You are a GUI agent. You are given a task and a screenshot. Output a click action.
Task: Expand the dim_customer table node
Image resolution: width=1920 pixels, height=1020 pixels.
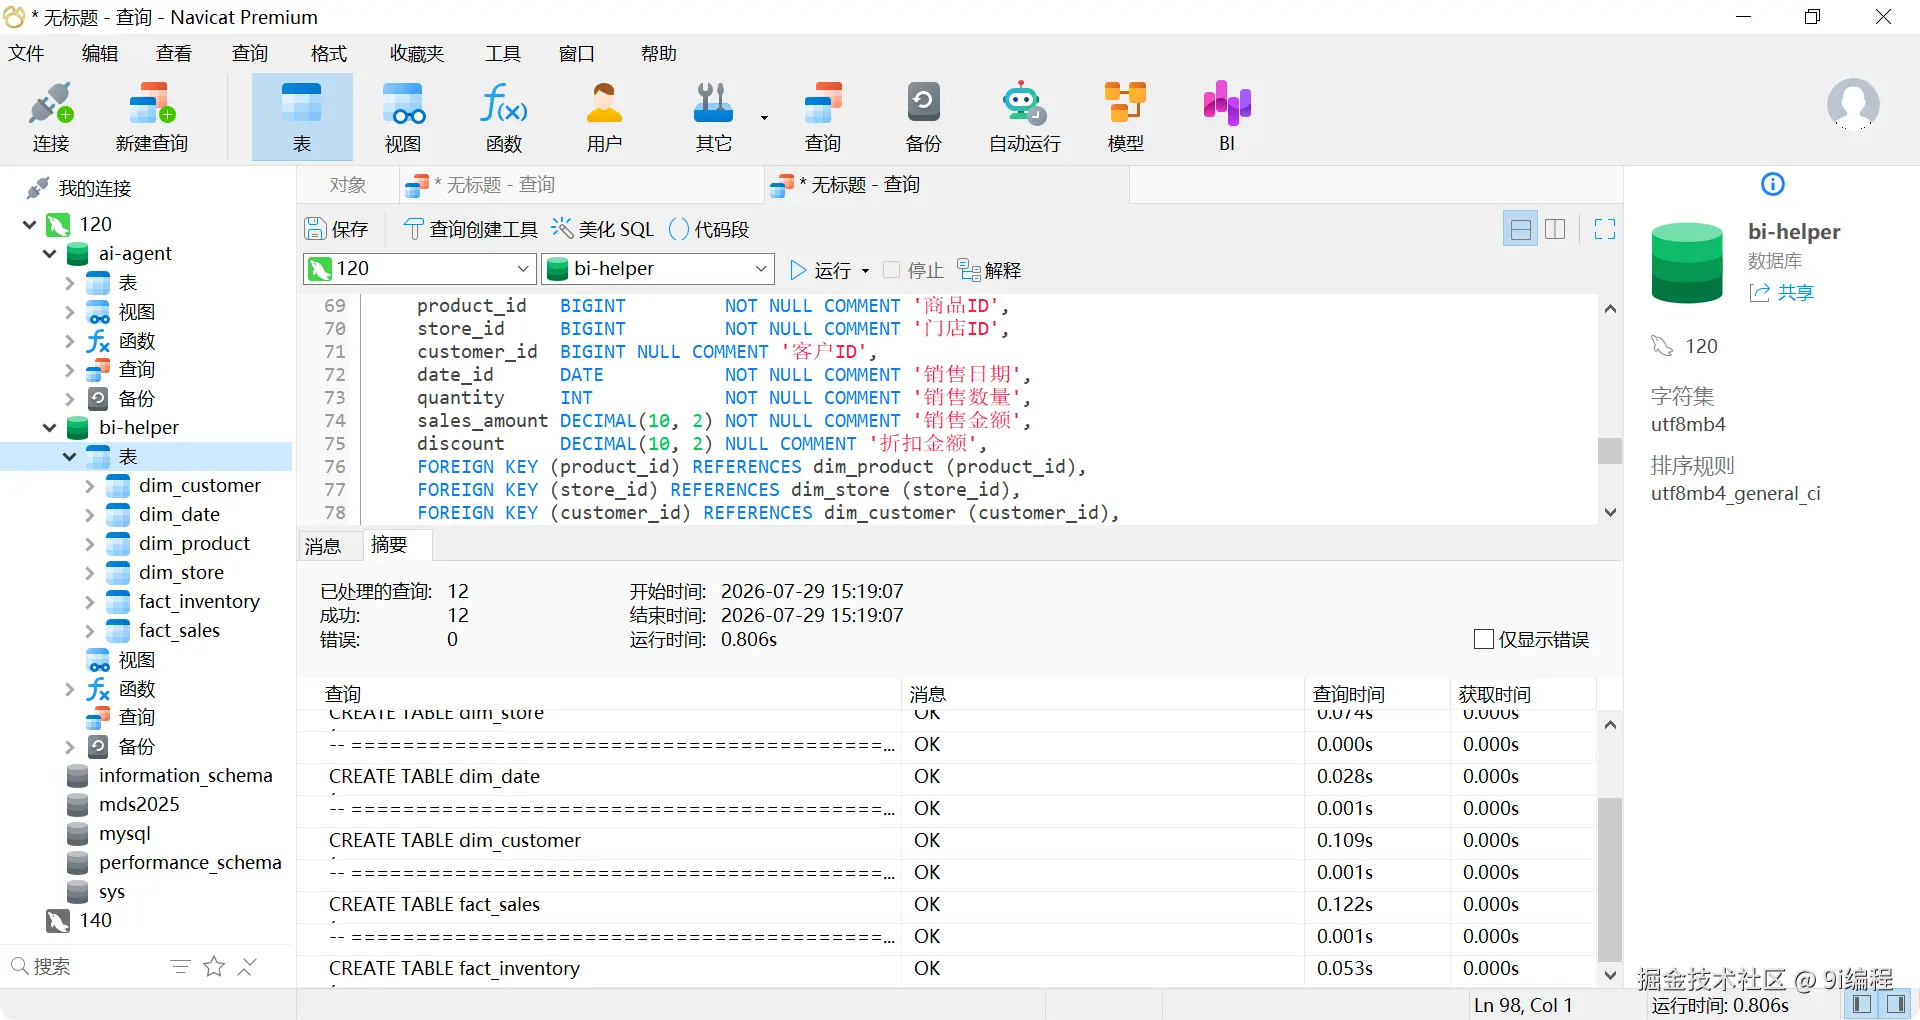[x=89, y=486]
